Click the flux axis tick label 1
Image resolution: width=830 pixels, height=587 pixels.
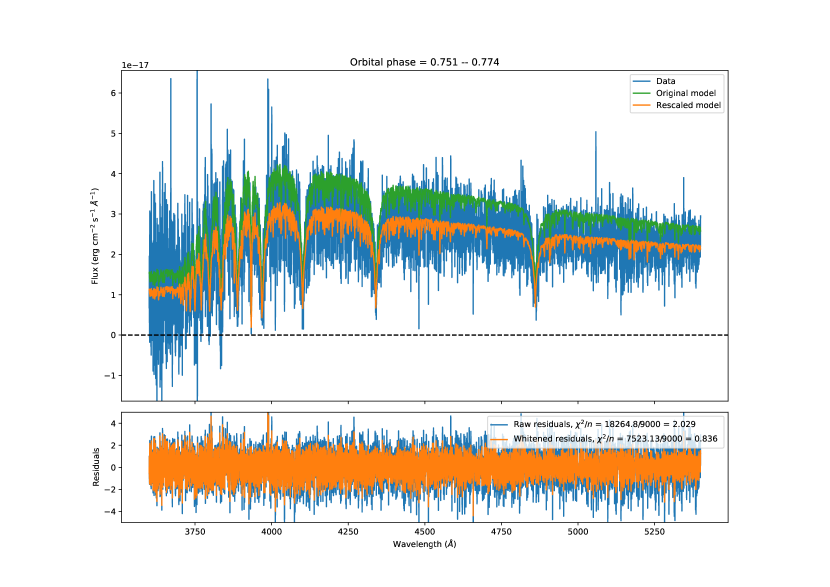113,295
